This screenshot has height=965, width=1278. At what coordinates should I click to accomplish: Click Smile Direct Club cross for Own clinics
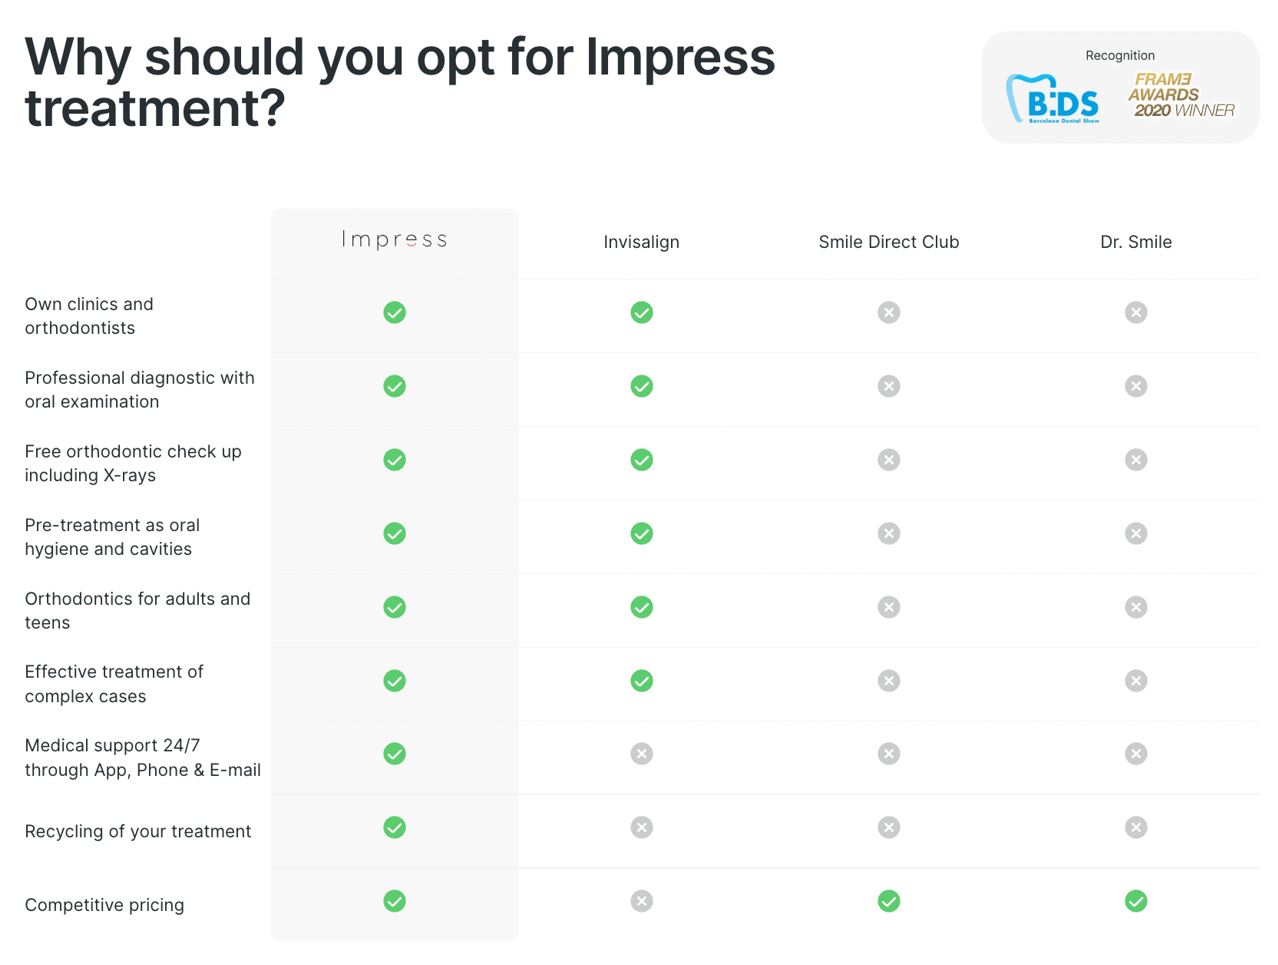[x=889, y=313]
